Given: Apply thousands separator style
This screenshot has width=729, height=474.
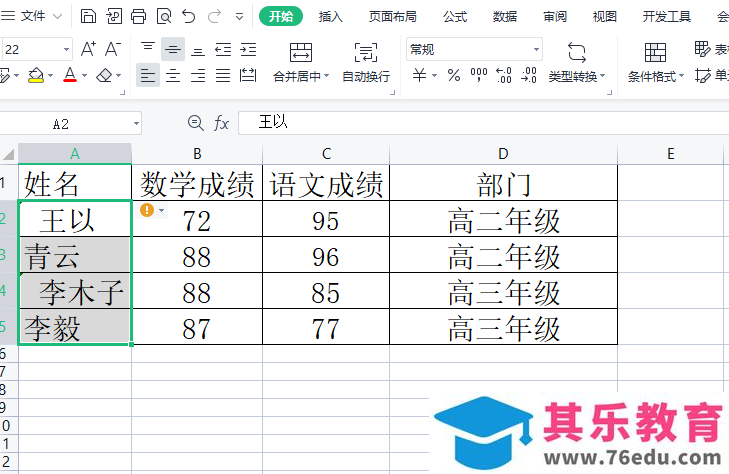Looking at the screenshot, I should [479, 75].
